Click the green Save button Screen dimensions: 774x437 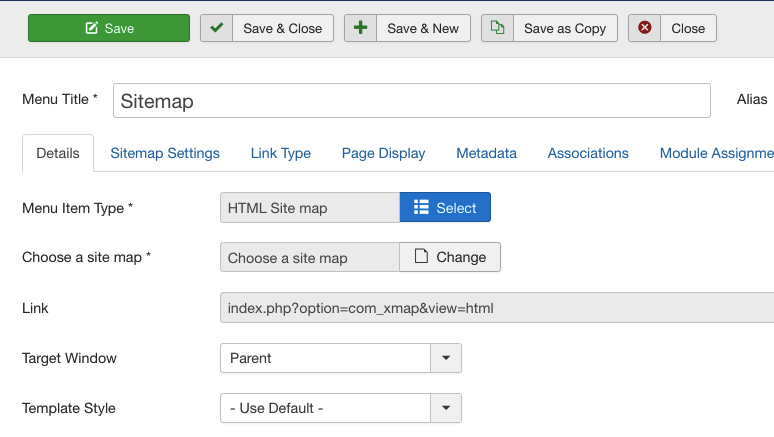click(108, 28)
